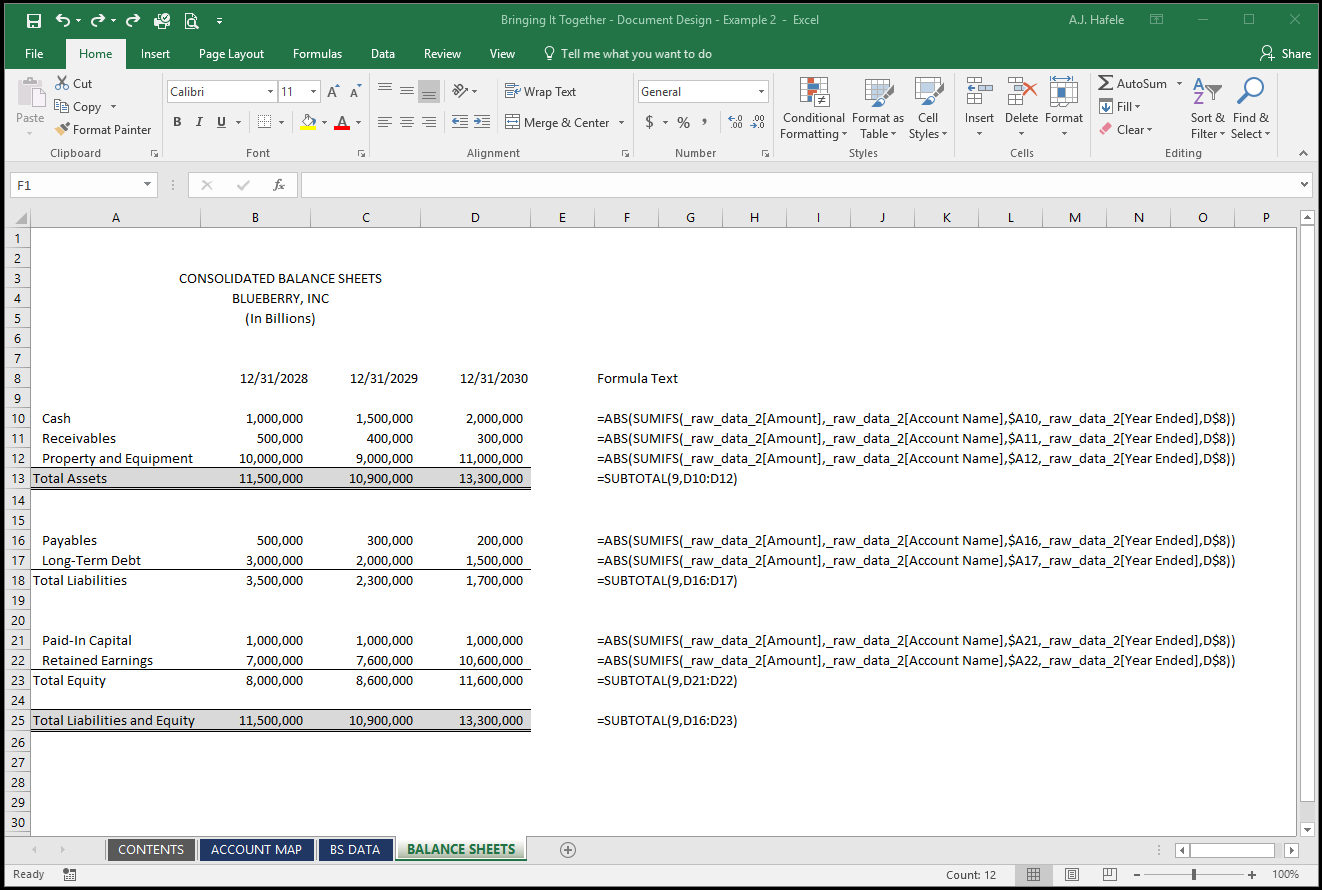
Task: Click the Insert Function fx icon
Action: pyautogui.click(x=279, y=185)
